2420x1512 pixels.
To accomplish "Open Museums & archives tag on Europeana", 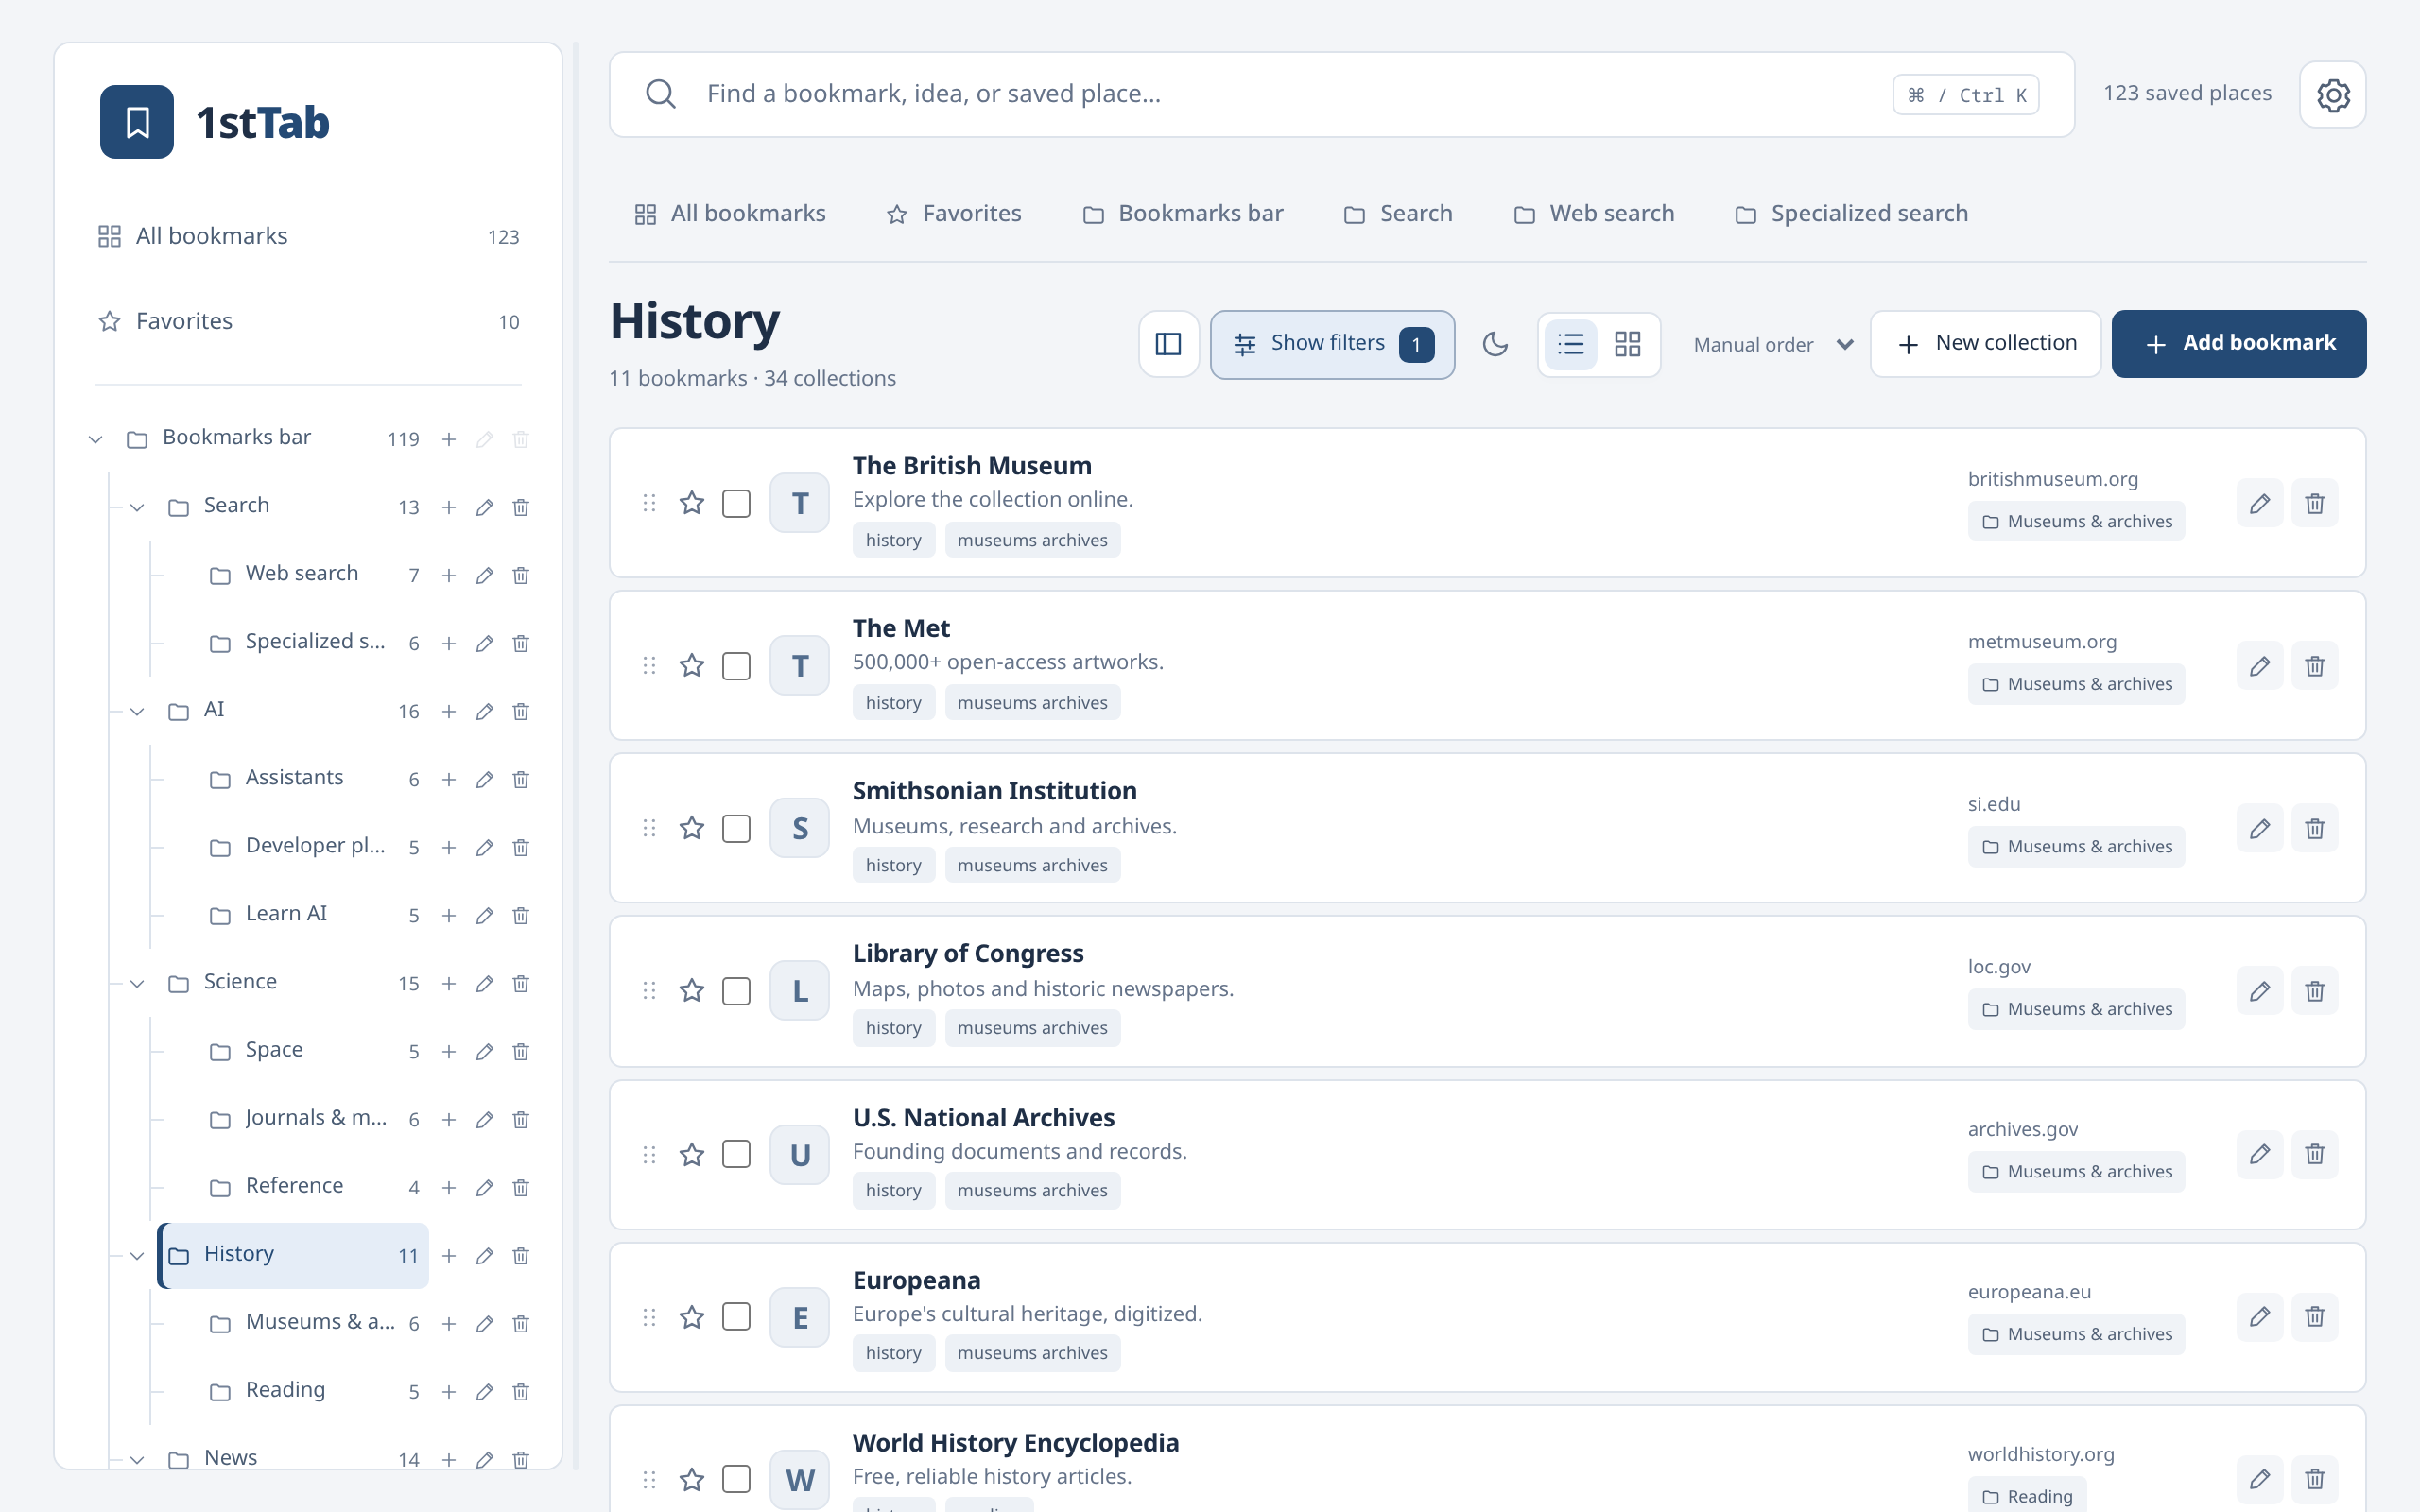I will point(2076,1334).
